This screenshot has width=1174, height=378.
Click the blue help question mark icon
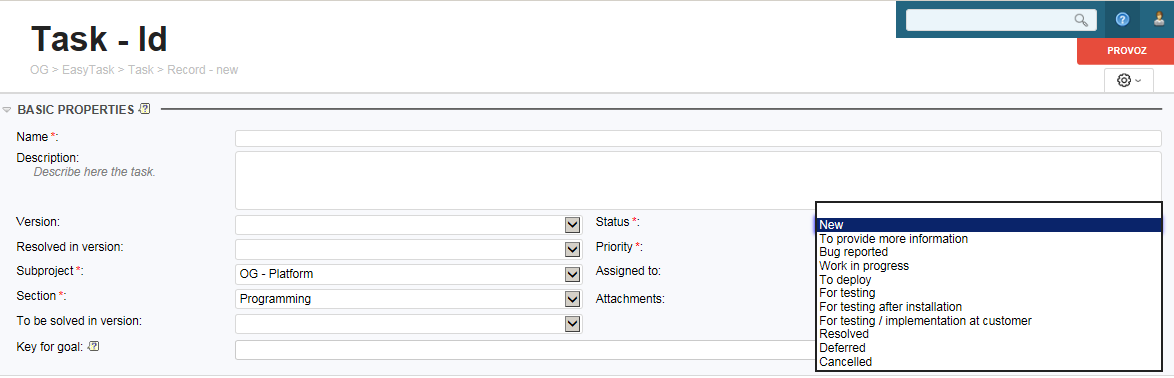click(1122, 20)
